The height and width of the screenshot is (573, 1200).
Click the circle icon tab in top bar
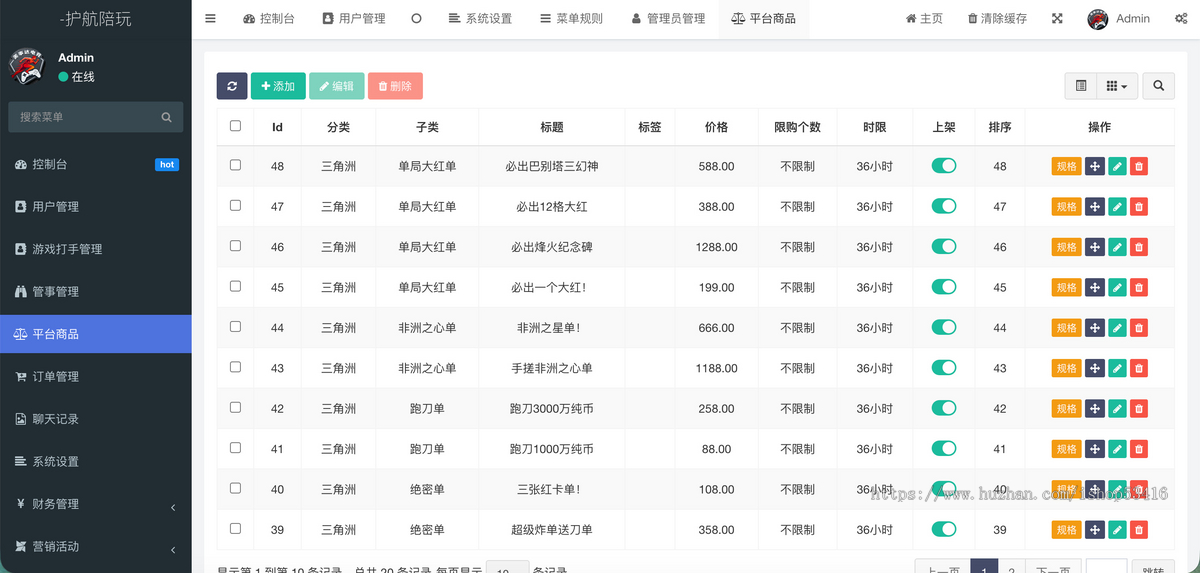416,18
